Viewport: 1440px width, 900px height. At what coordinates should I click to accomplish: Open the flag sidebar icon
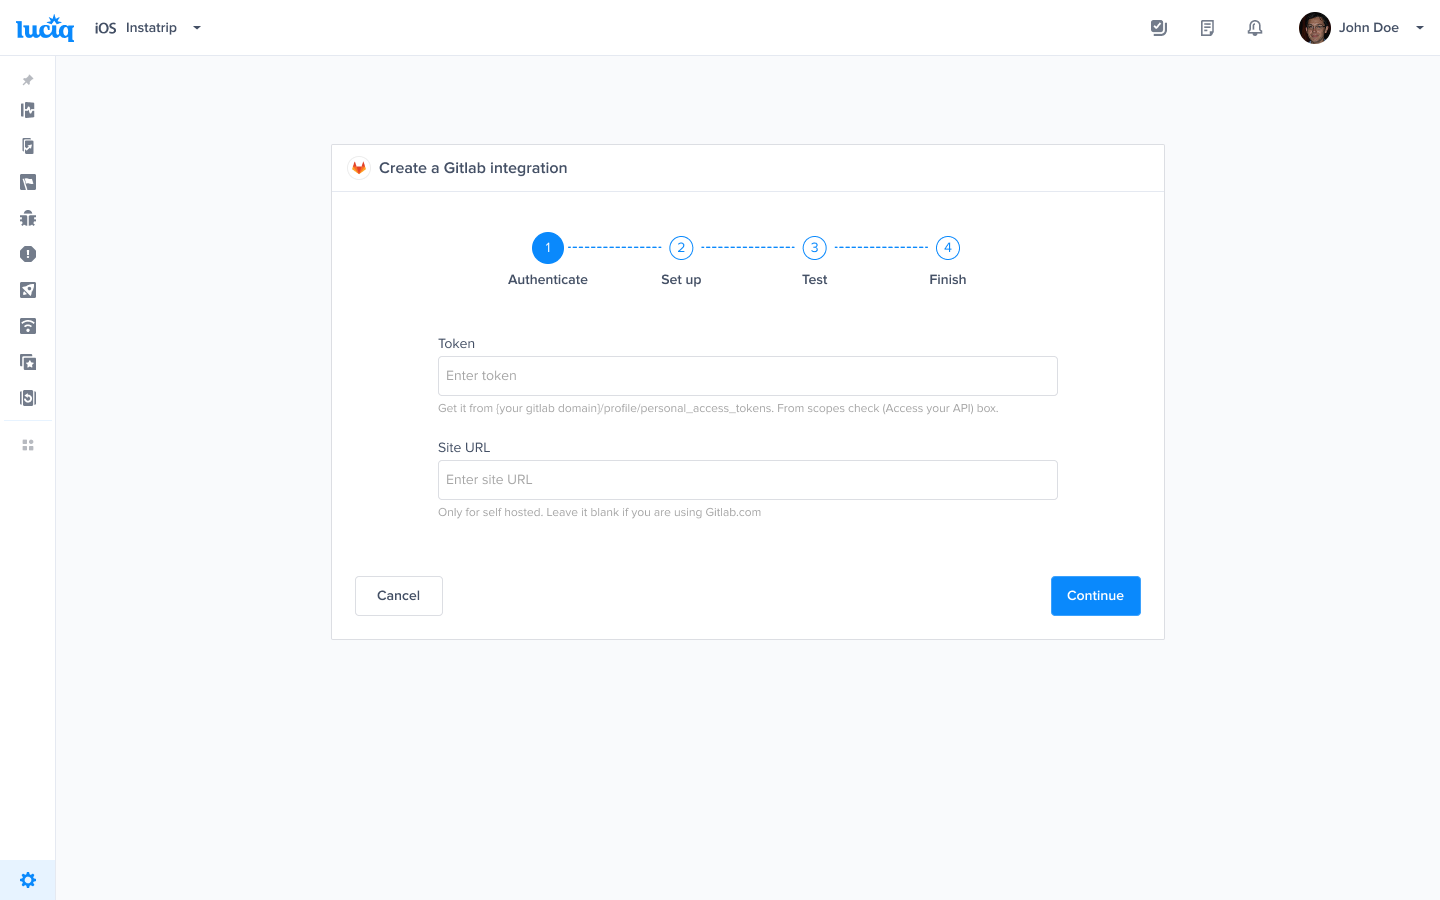(28, 182)
